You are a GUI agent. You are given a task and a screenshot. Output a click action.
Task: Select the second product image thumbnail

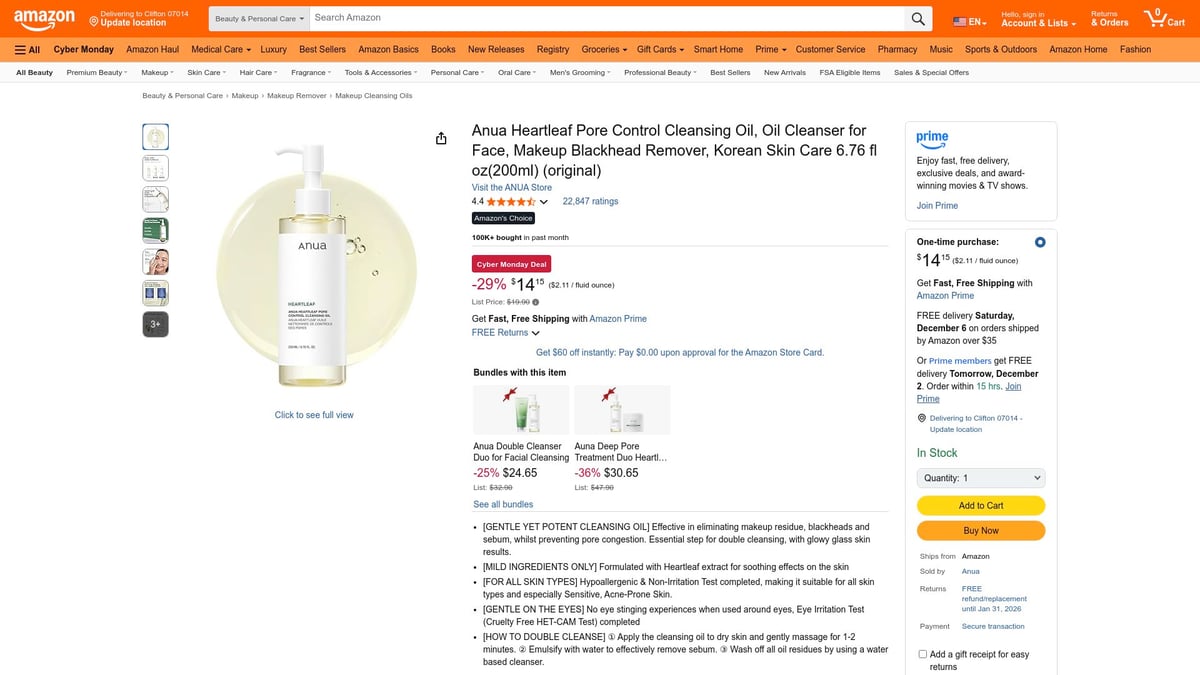(x=155, y=167)
